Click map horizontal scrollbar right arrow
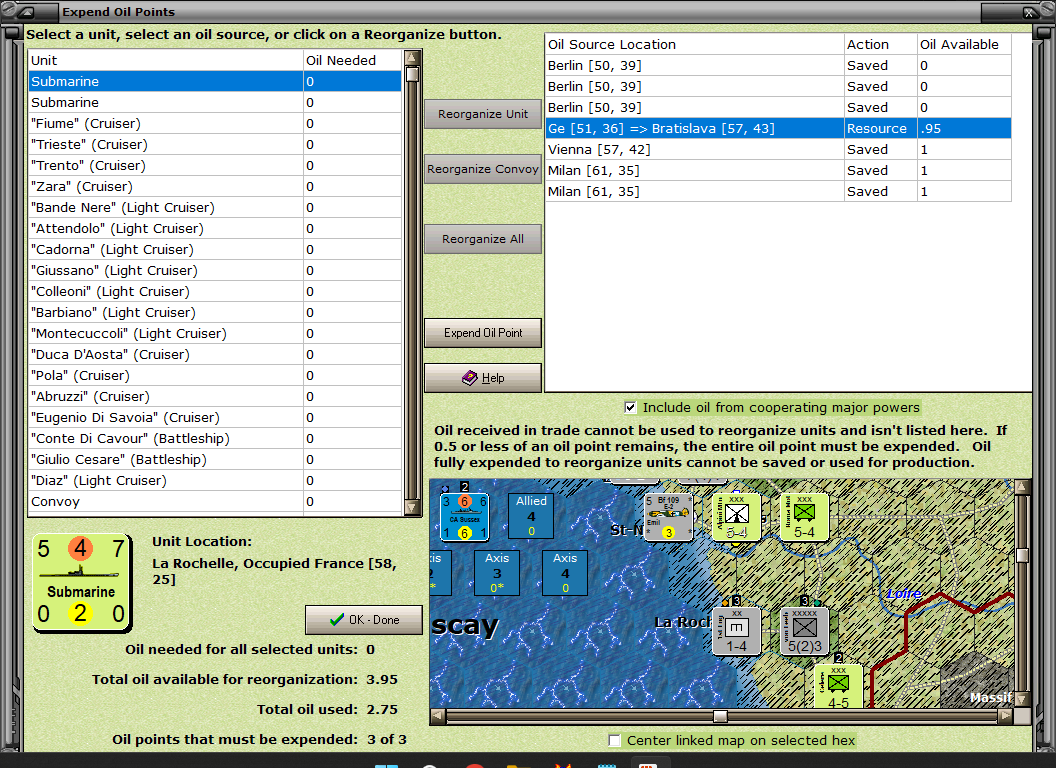 pos(1005,715)
